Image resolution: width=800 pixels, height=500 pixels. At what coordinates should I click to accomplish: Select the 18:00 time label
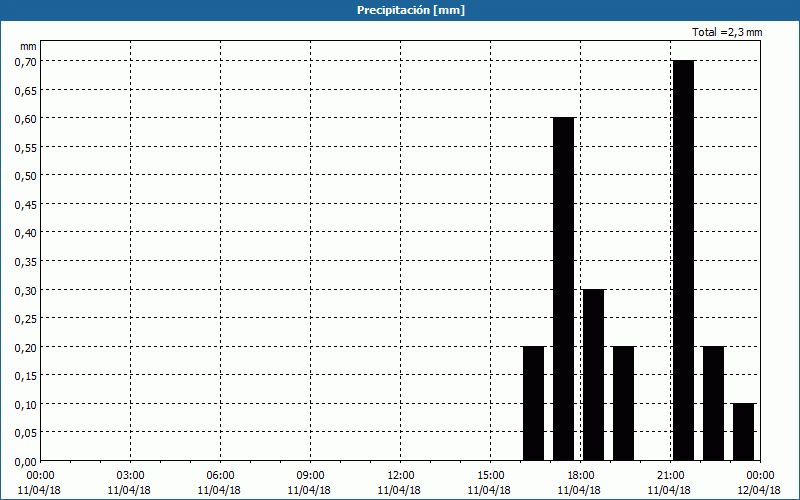coord(581,476)
